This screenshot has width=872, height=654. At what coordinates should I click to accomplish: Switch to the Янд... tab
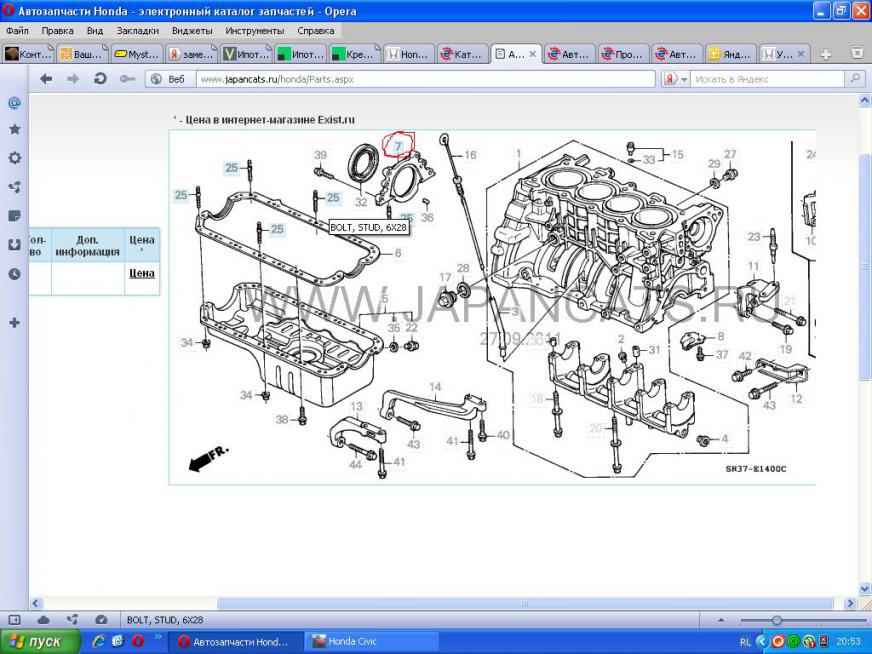tap(732, 54)
